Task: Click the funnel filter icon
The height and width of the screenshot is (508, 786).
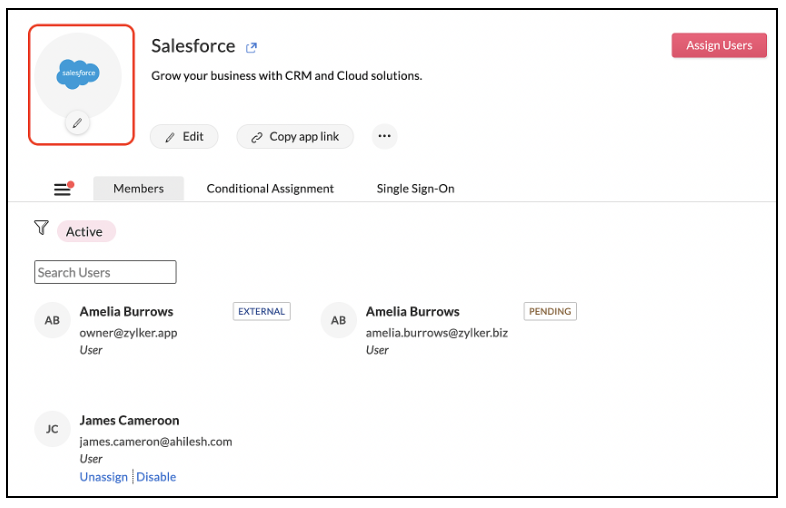Action: pos(41,229)
